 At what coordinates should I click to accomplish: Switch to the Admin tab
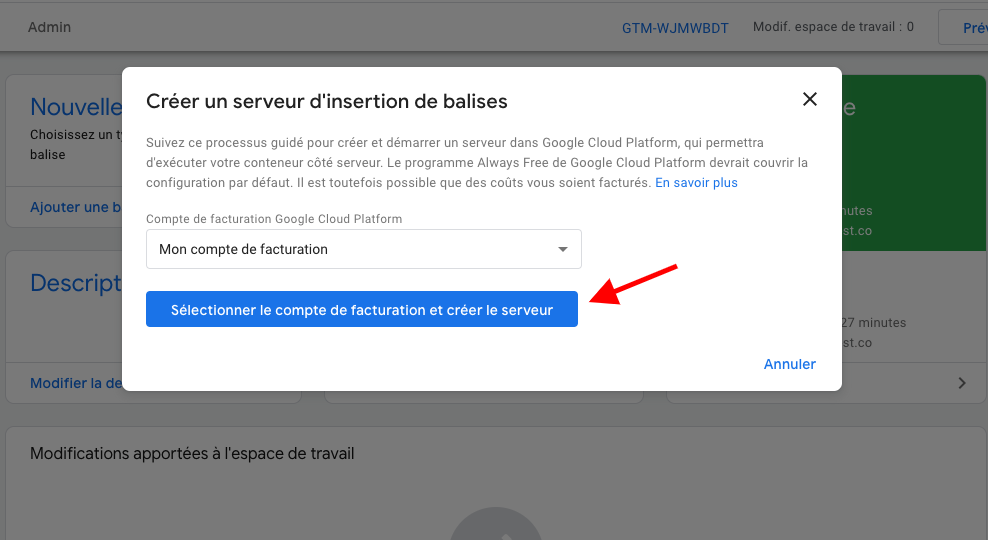click(49, 27)
